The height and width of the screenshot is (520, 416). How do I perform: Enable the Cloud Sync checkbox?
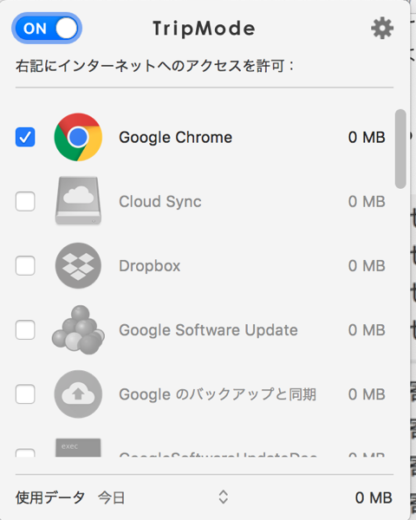click(25, 201)
